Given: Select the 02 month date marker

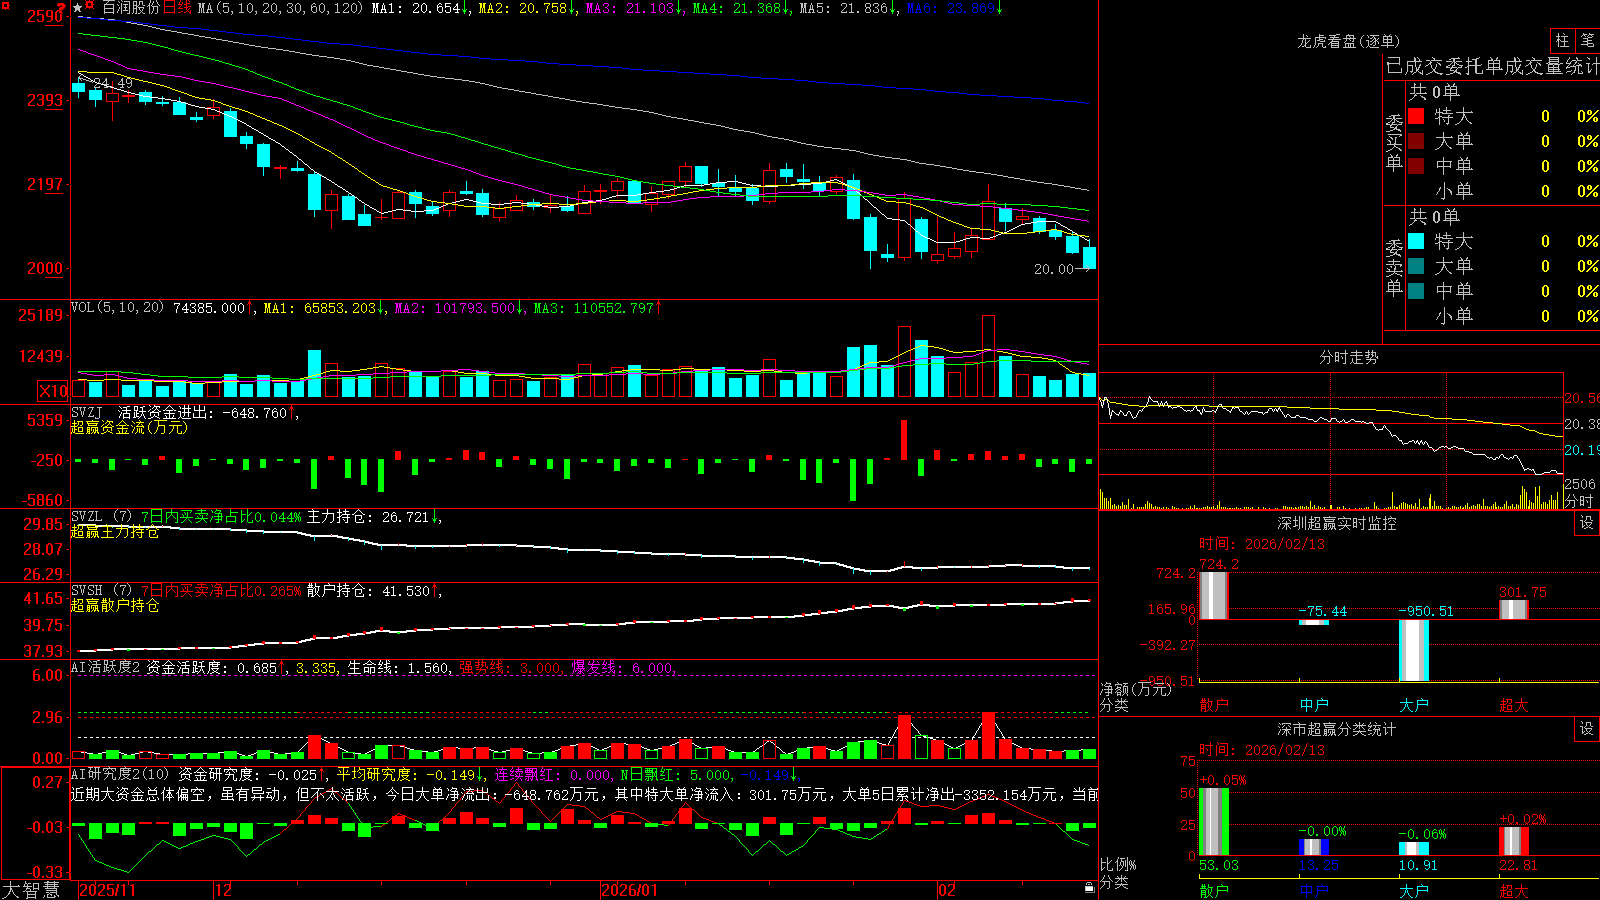Looking at the screenshot, I should 947,890.
